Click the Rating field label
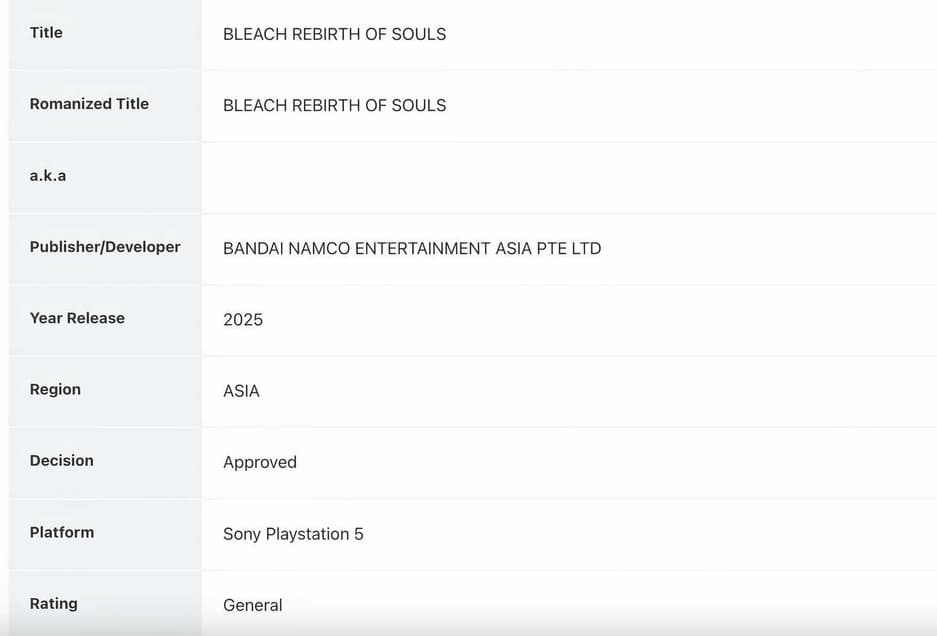Screen dimensions: 937x636 click(53, 604)
